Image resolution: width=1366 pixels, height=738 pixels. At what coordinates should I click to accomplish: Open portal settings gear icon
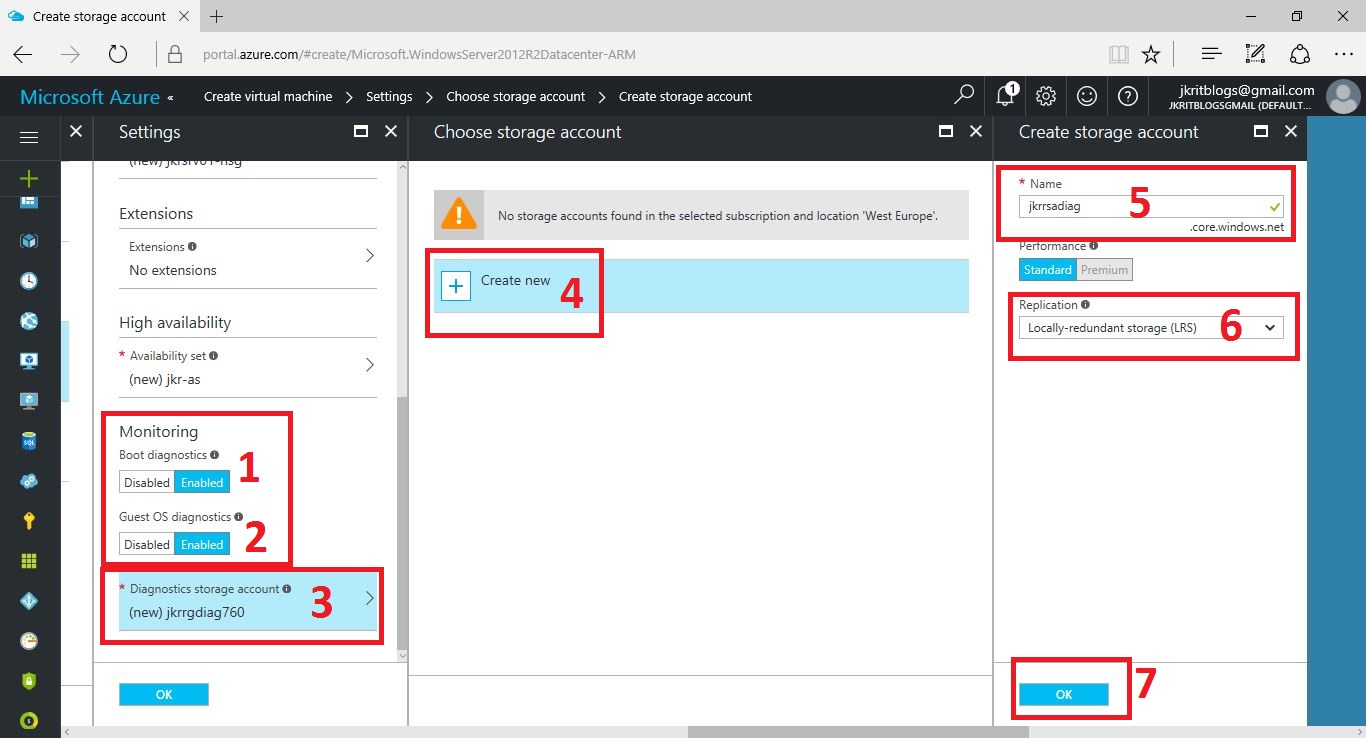coord(1046,96)
